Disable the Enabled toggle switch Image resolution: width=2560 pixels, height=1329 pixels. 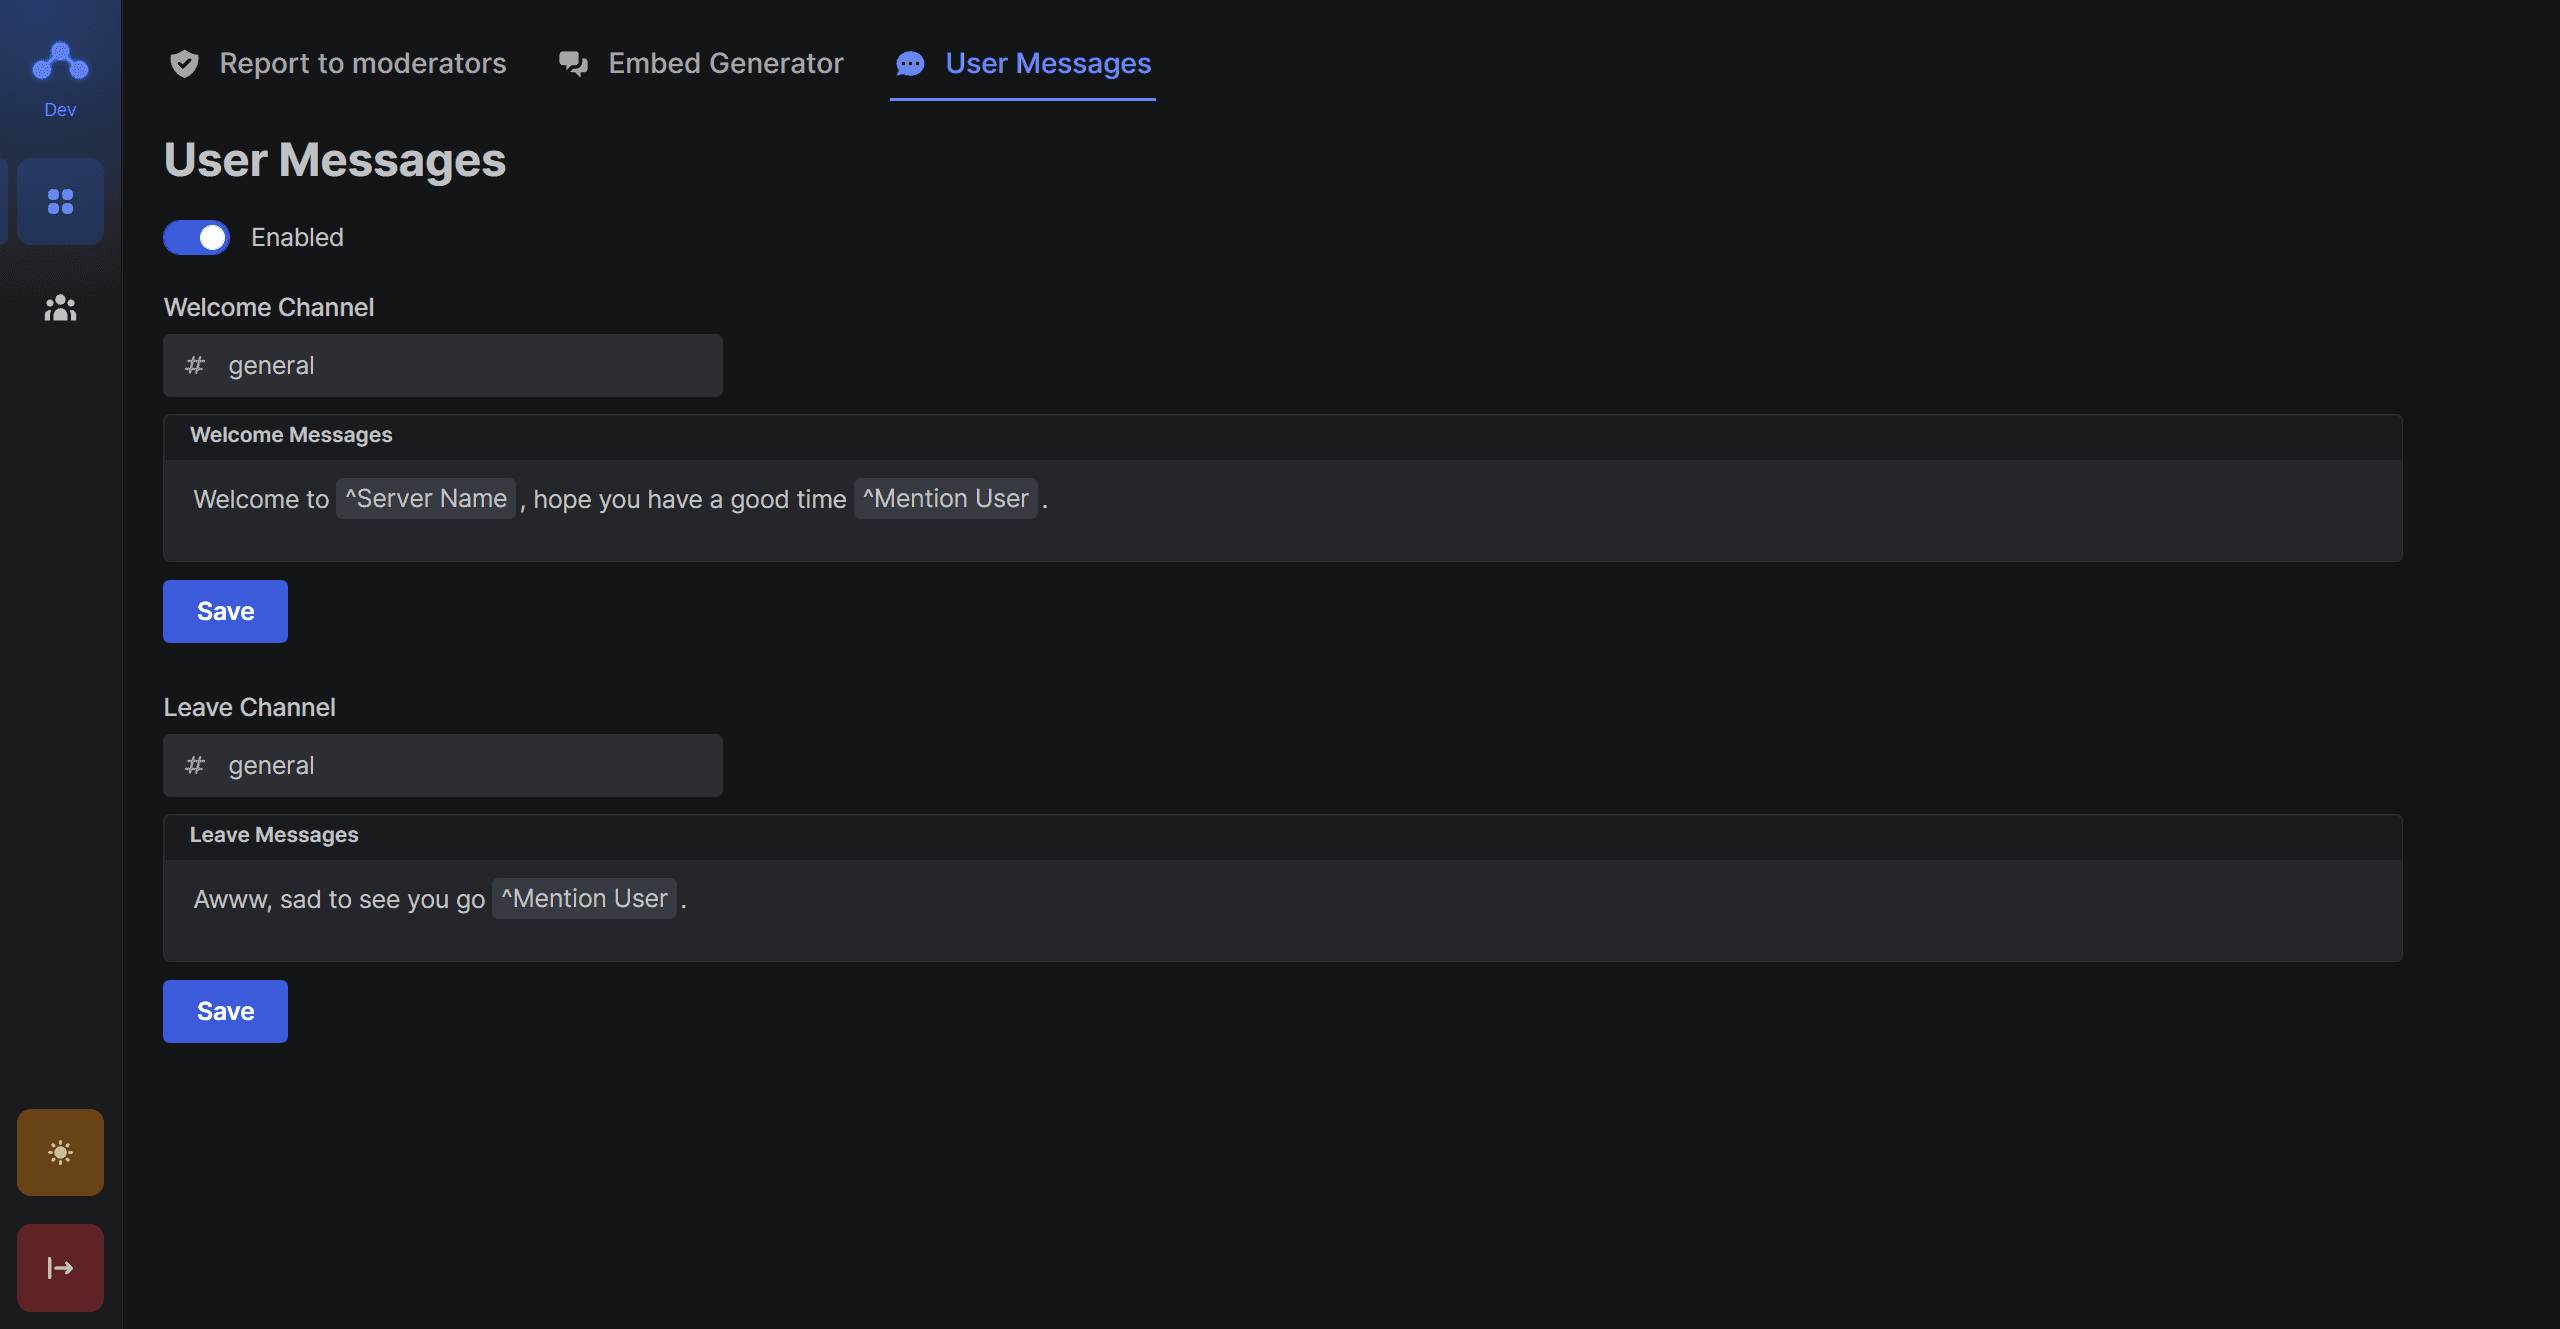(197, 238)
